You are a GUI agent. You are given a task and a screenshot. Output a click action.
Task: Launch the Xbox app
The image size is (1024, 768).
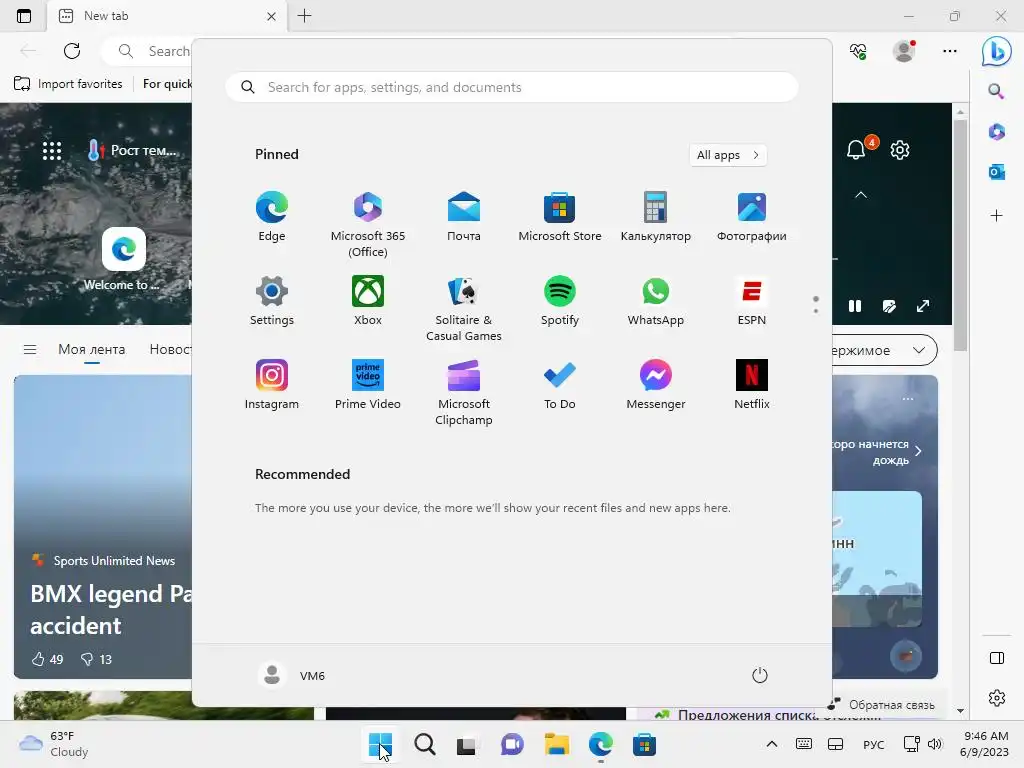[368, 301]
